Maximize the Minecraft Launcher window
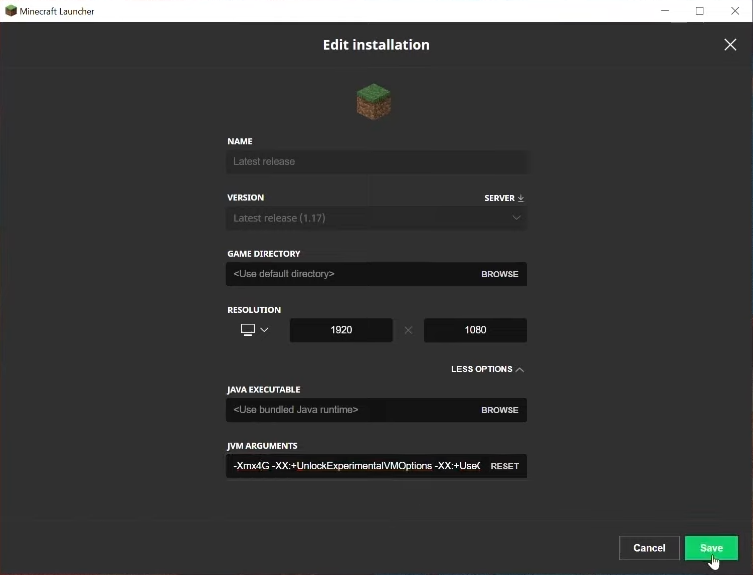Screen dimensions: 753x575 700,11
